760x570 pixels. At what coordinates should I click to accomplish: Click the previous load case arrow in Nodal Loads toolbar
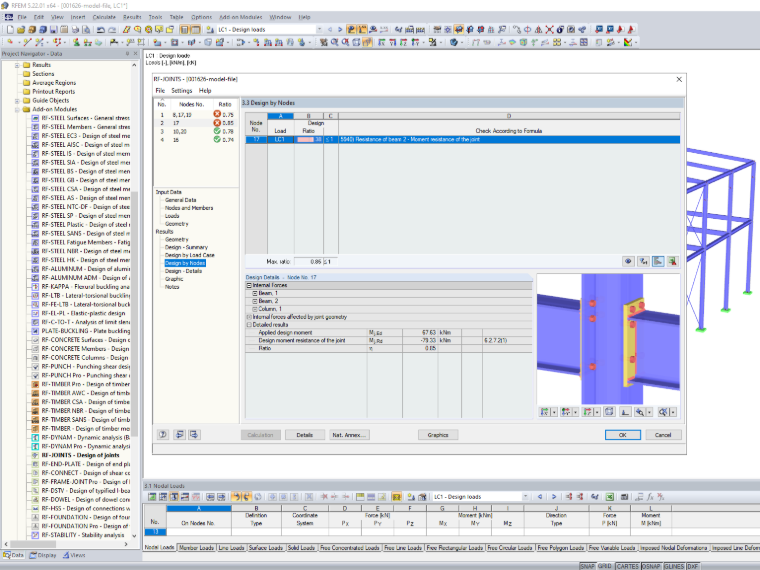tap(539, 497)
